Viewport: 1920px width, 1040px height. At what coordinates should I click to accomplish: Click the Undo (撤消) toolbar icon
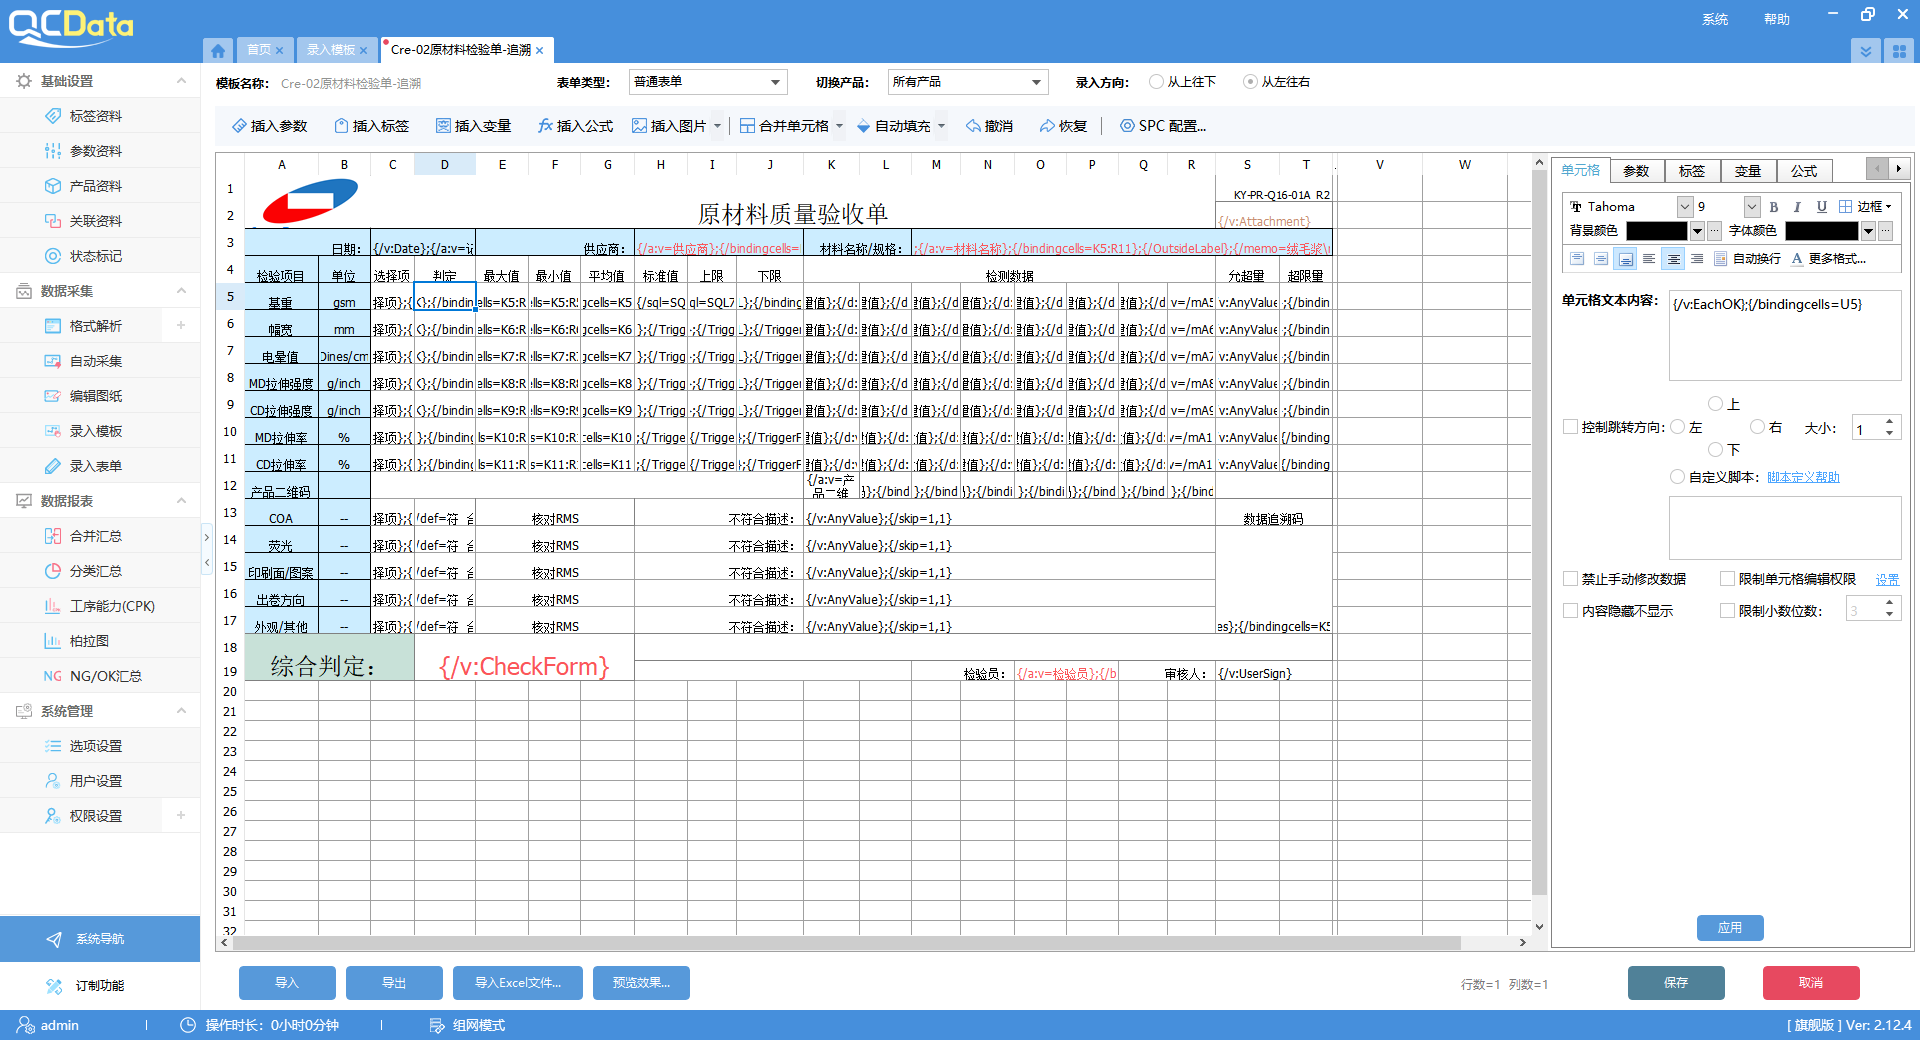click(973, 126)
